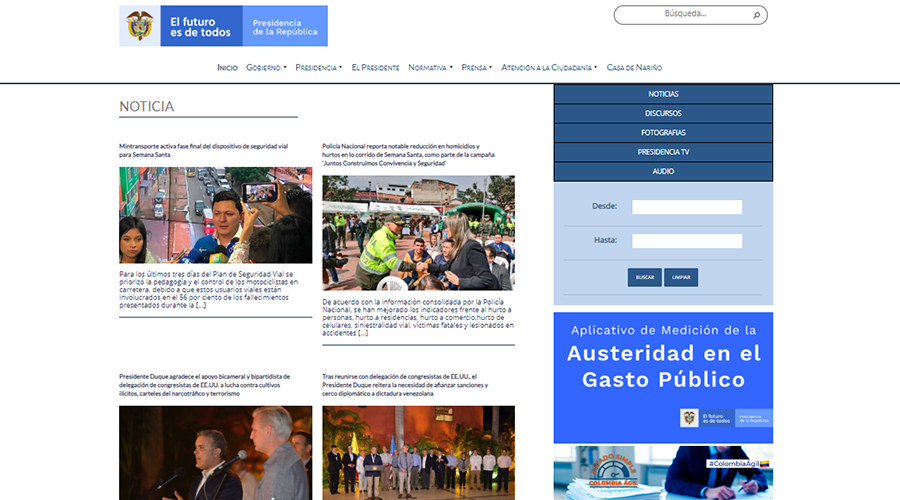900x500 pixels.
Task: Open the Inicio menu item
Action: point(227,68)
